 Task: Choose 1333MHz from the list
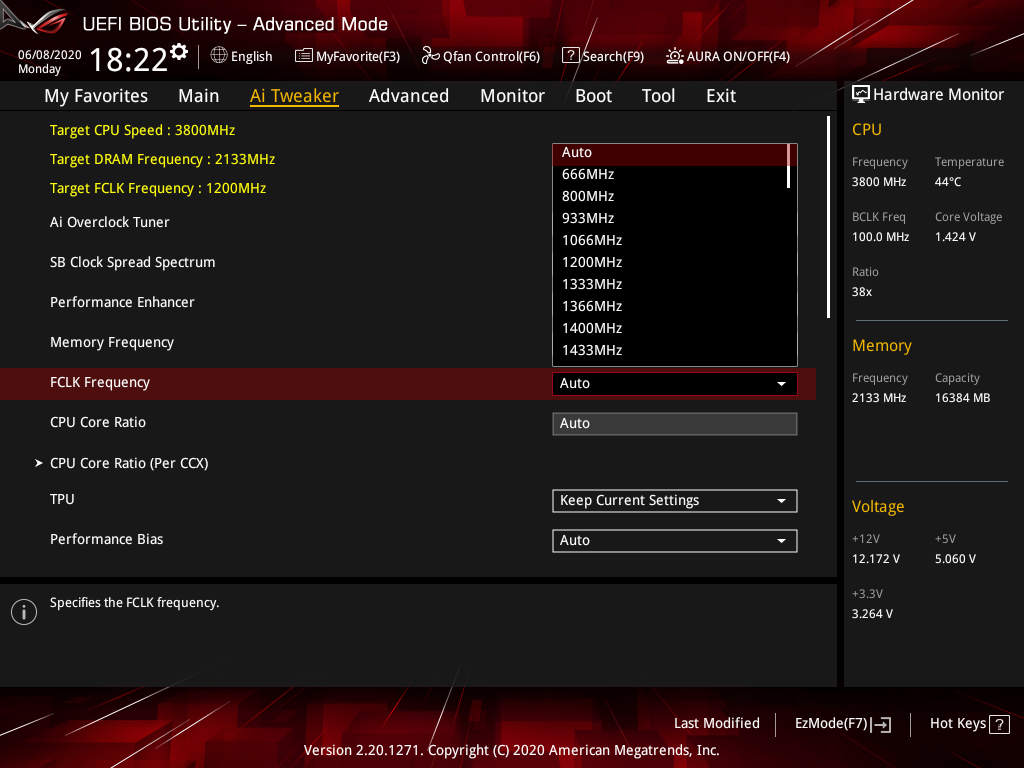coord(670,284)
